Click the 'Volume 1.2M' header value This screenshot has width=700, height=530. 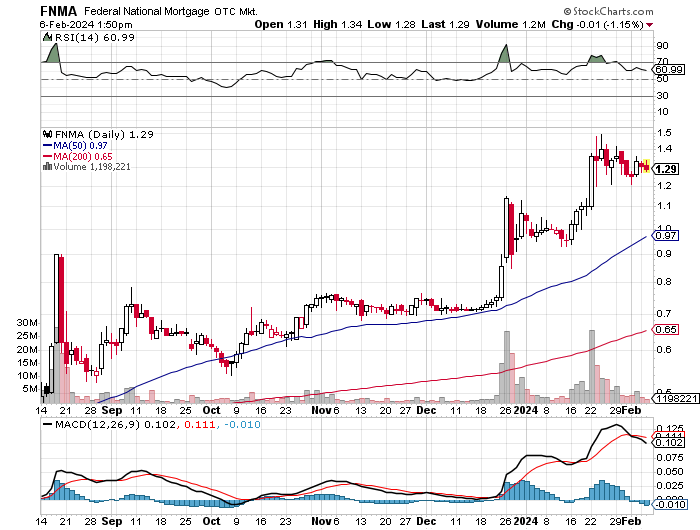point(511,25)
